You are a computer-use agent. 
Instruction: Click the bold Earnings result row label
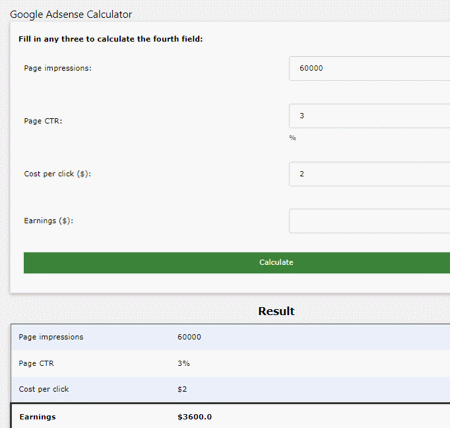[37, 417]
